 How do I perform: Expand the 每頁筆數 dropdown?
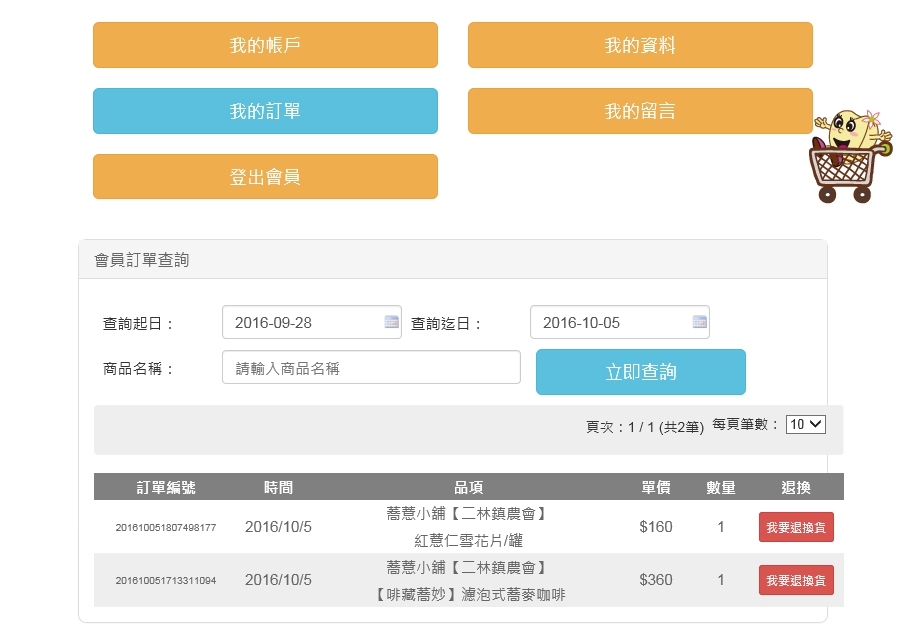805,424
